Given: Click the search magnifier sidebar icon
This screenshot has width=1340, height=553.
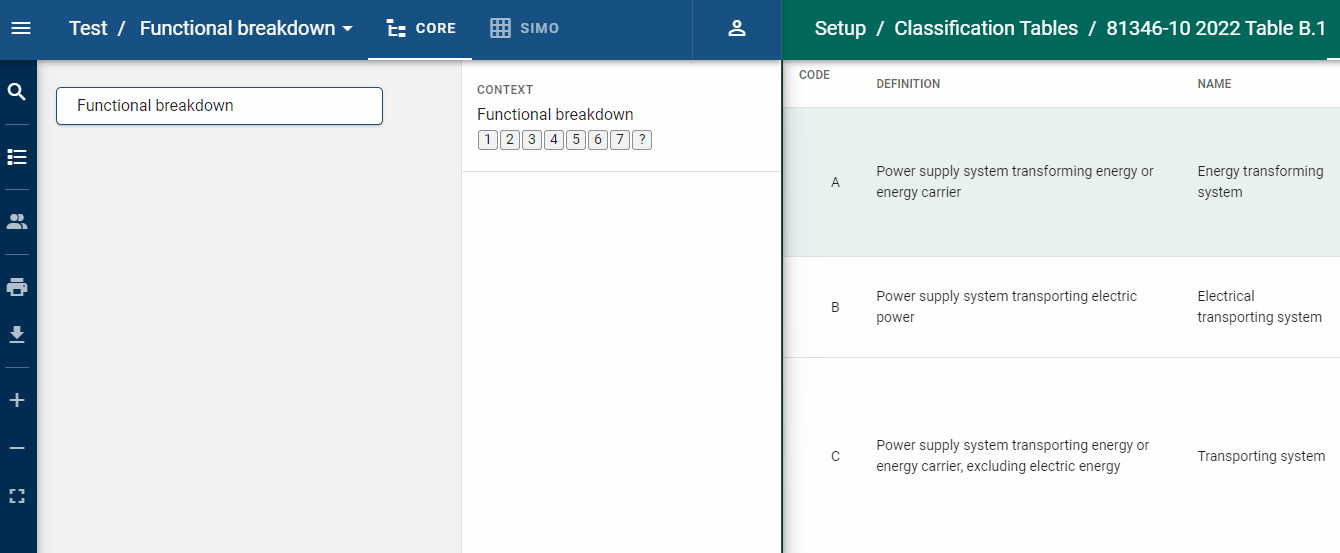Looking at the screenshot, I should (17, 92).
